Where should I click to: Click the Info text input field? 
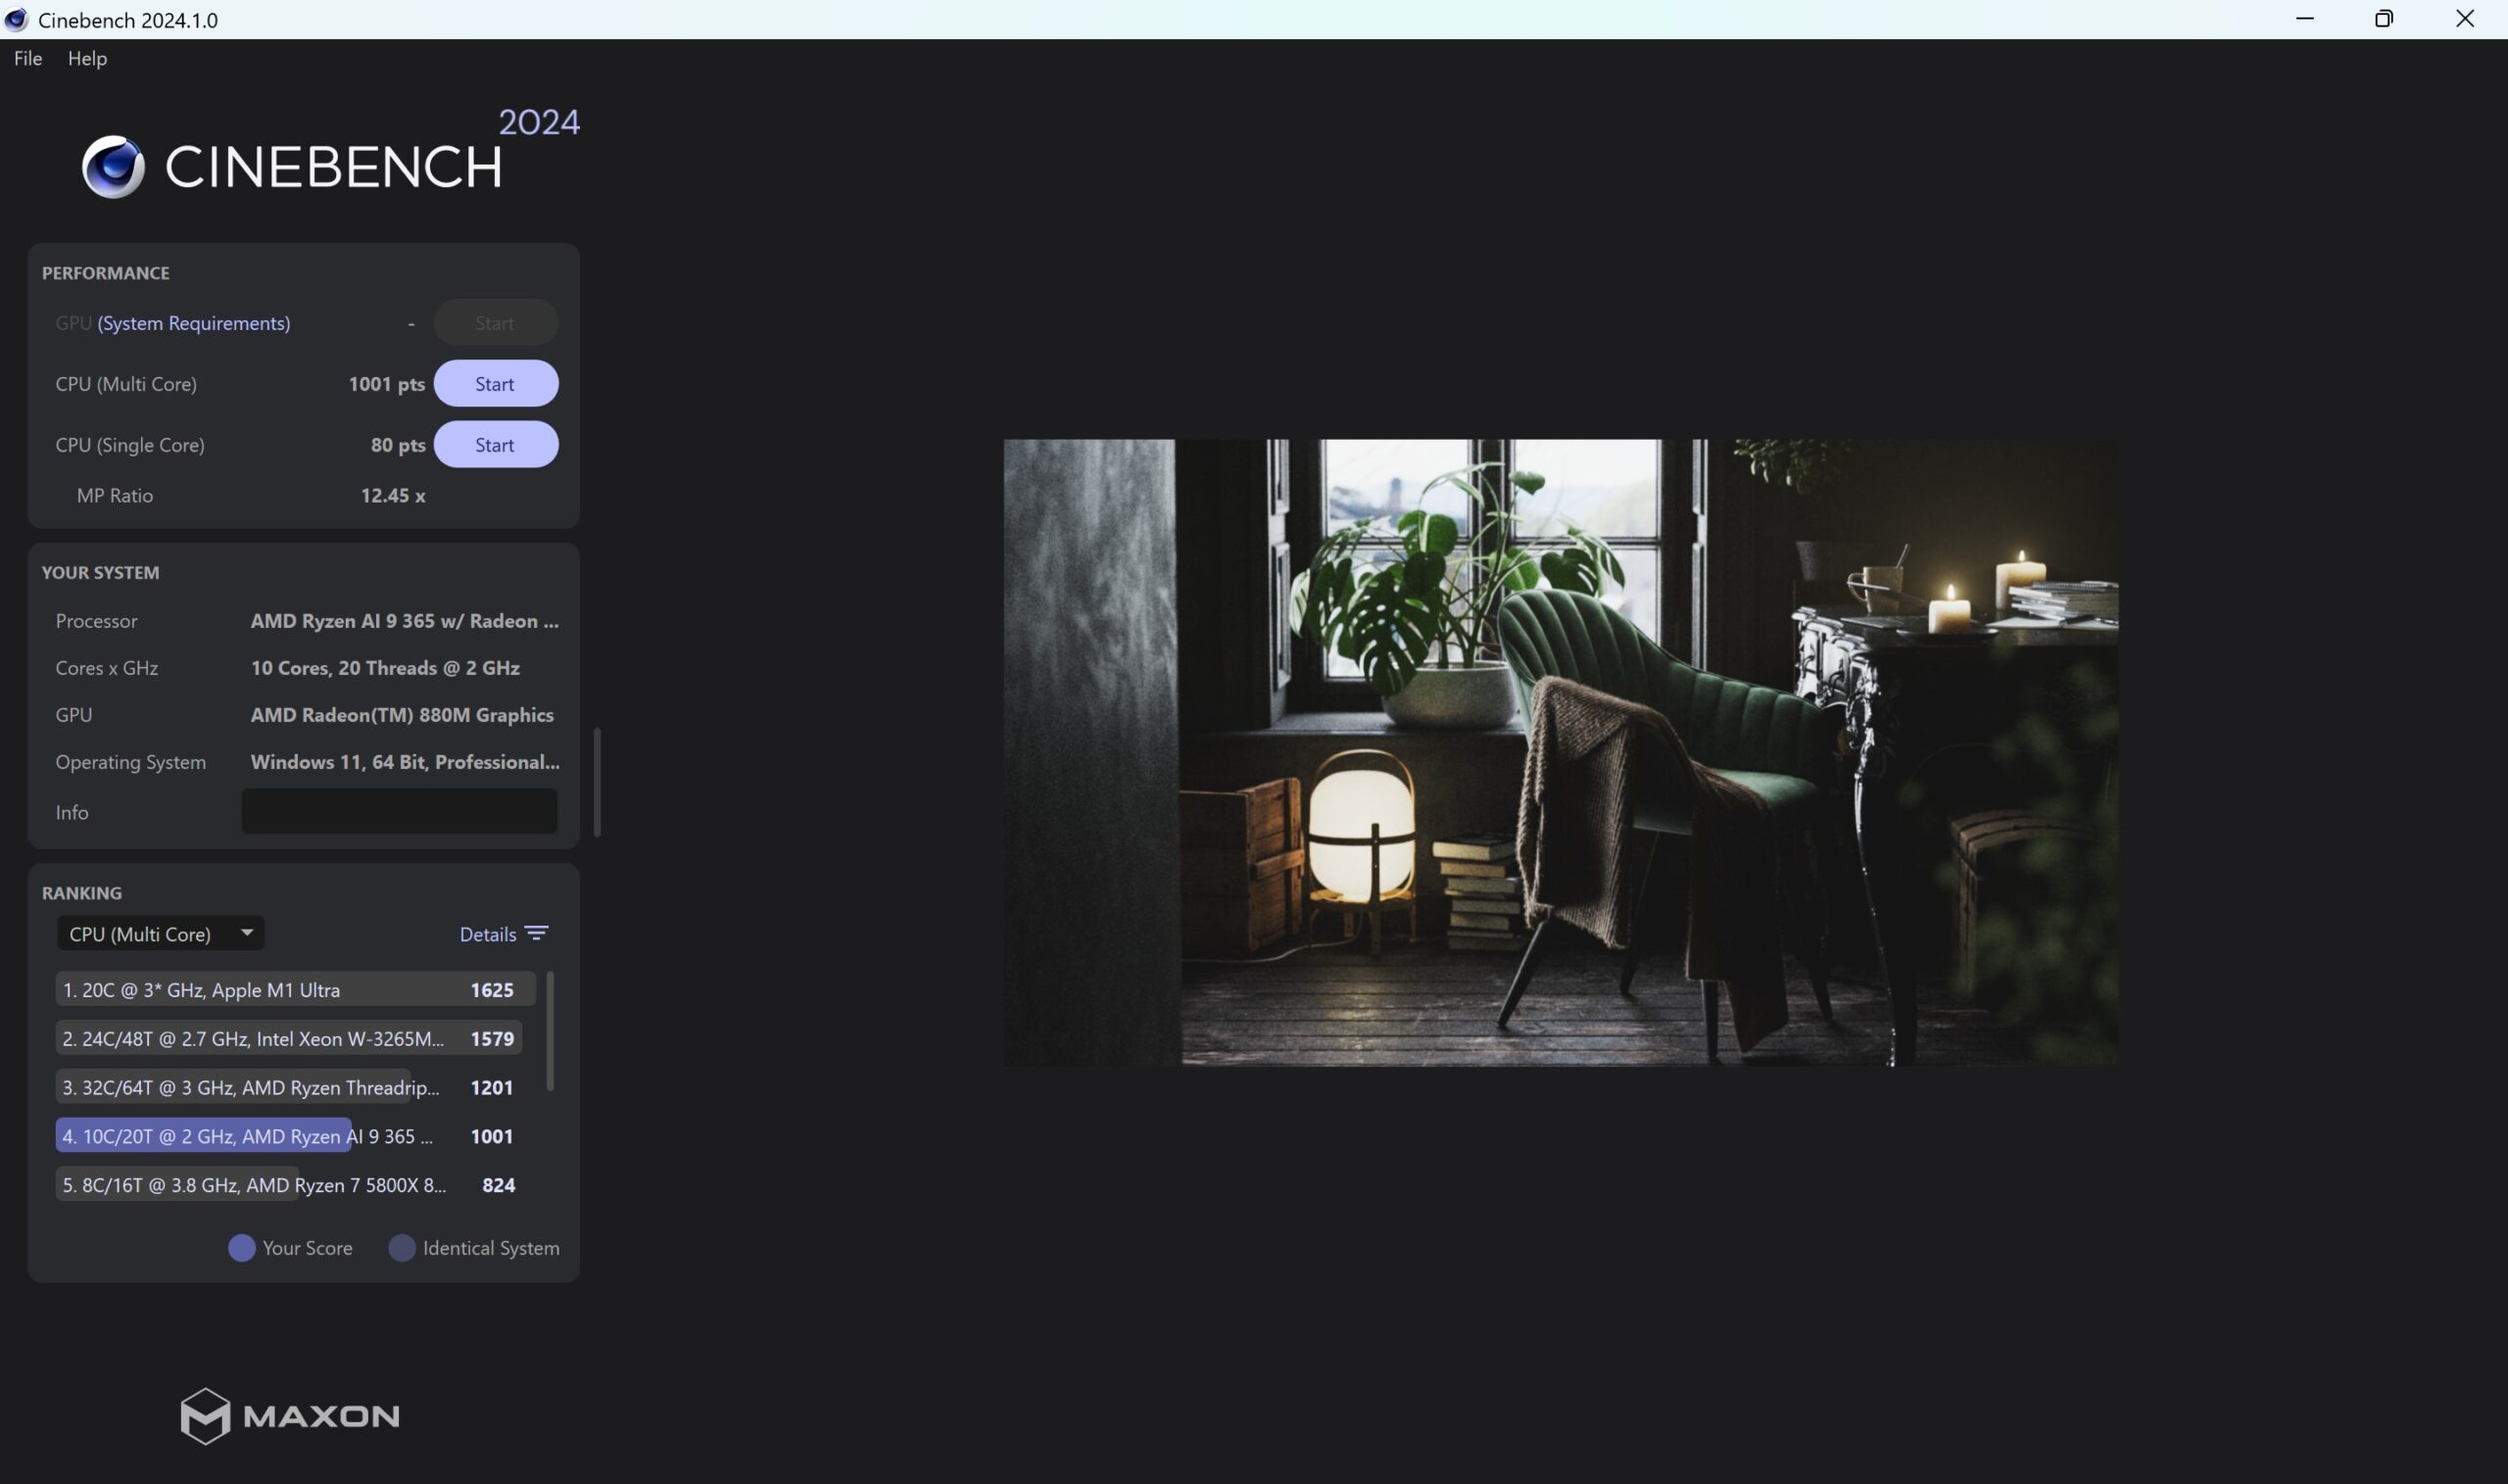click(399, 811)
